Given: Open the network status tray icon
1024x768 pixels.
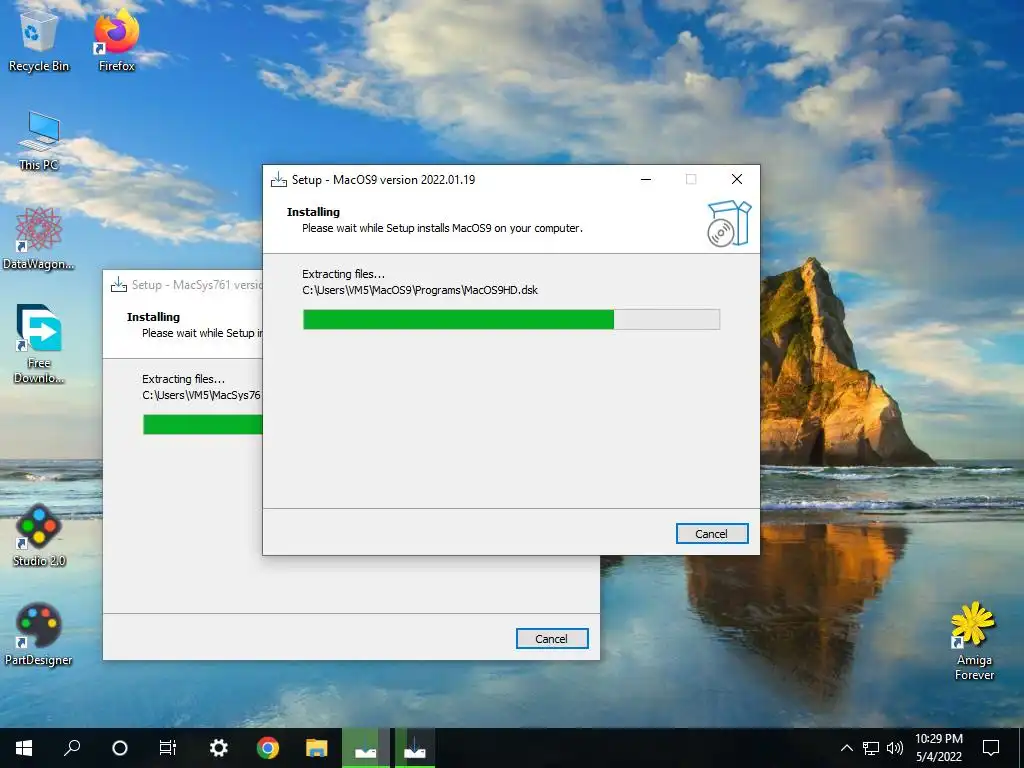Looking at the screenshot, I should click(871, 748).
